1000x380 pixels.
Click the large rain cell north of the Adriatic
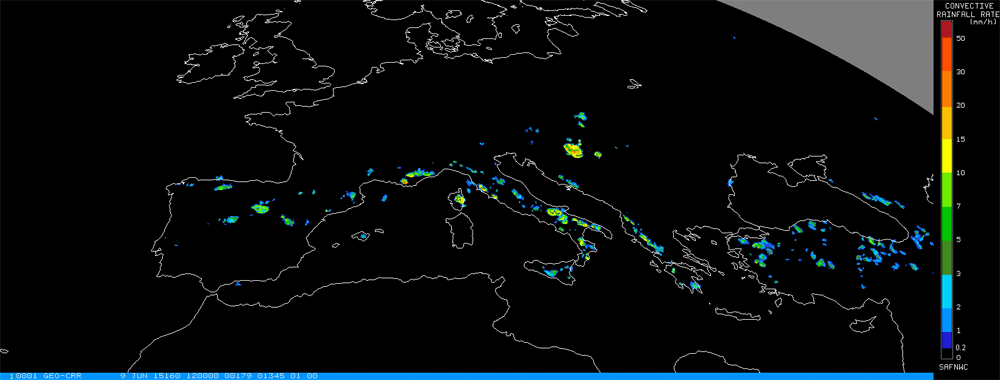pyautogui.click(x=573, y=150)
